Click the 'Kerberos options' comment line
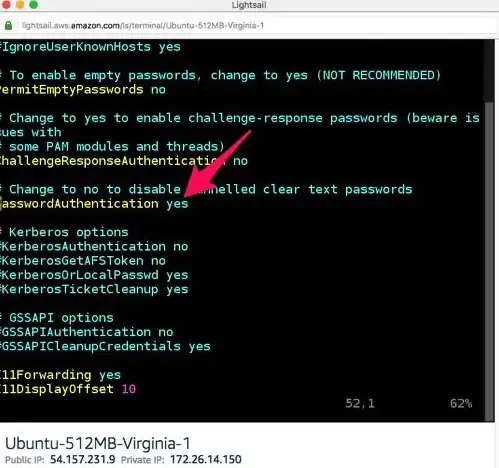499x468 pixels. pyautogui.click(x=64, y=232)
